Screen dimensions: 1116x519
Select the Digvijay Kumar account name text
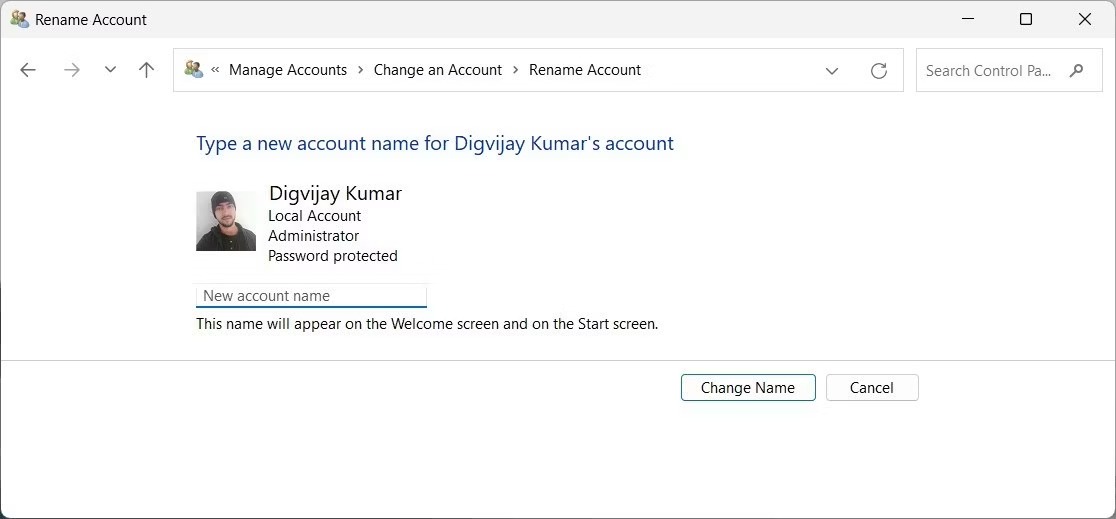pos(335,193)
